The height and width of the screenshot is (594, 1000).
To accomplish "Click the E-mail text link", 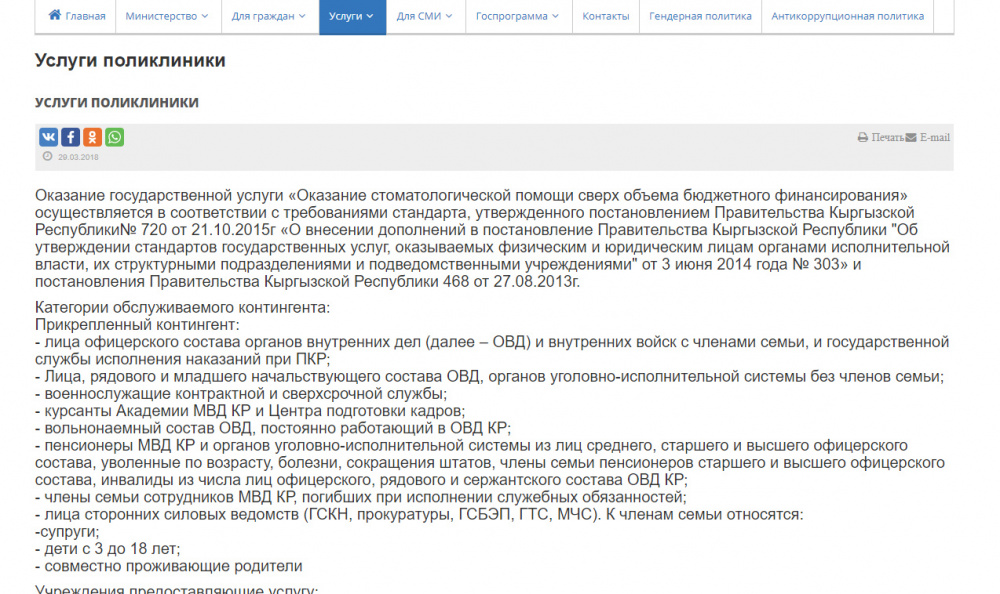I will 935,138.
